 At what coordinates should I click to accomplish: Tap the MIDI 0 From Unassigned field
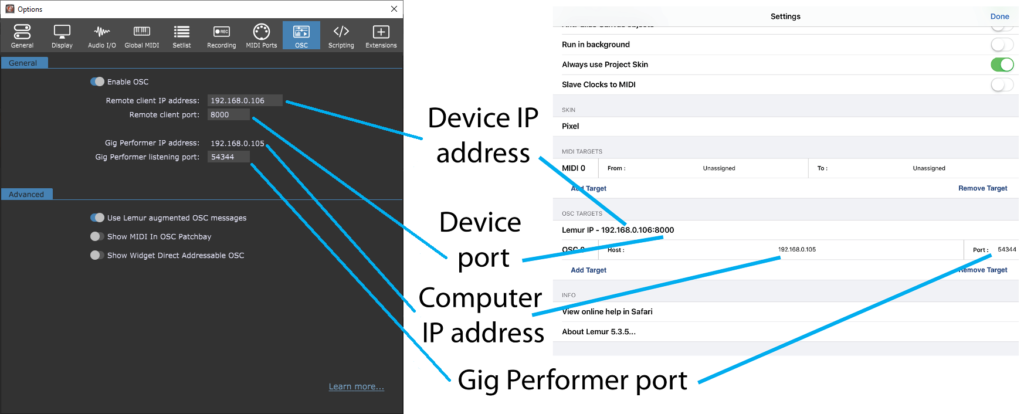(703, 168)
